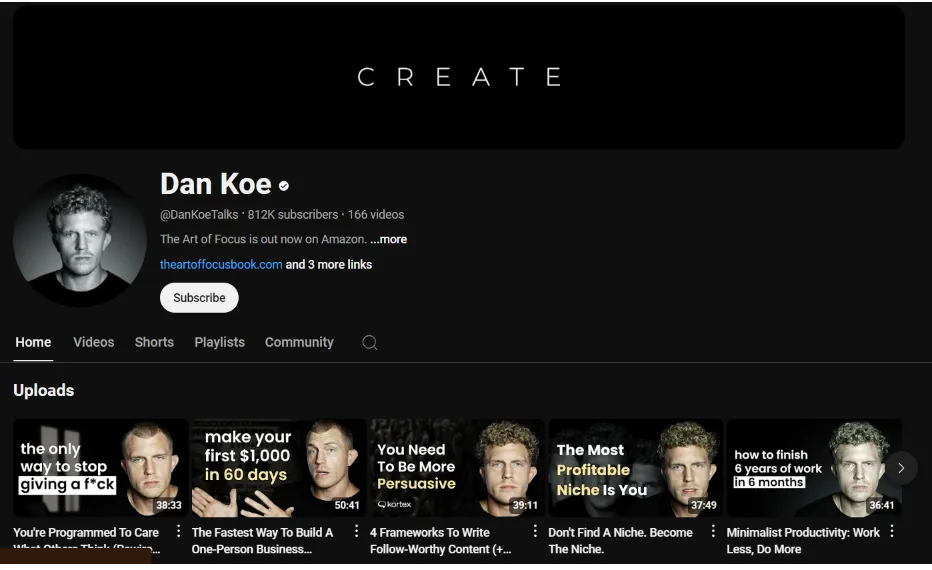Expand channel description via ...more
The height and width of the screenshot is (570, 932).
point(388,240)
